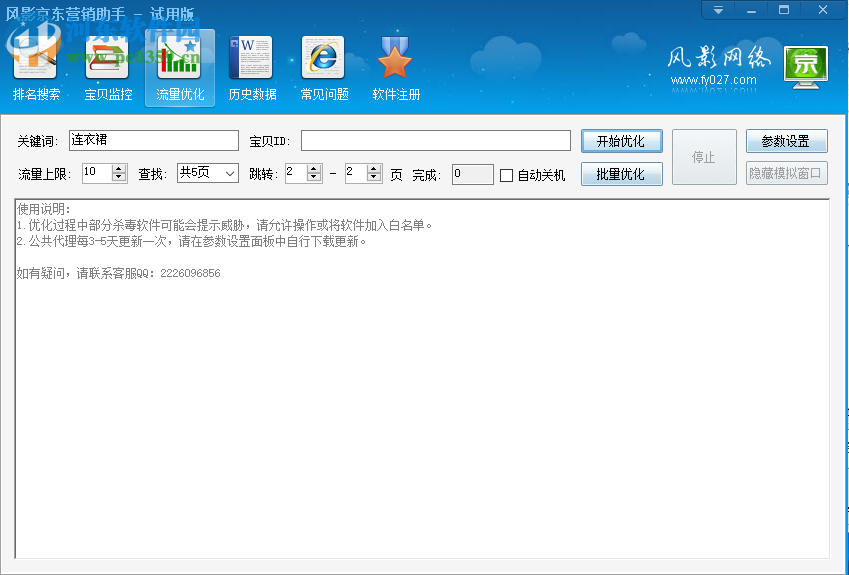Viewport: 849px width, 575px height.
Task: Click the 隐藏模拟窗口 button
Action: (786, 173)
